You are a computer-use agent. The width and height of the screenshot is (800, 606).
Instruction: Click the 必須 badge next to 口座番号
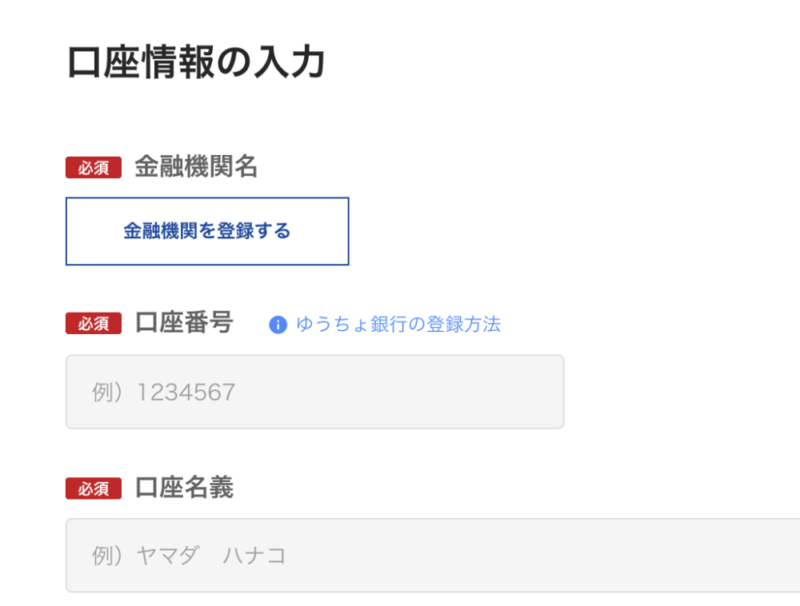tap(93, 324)
